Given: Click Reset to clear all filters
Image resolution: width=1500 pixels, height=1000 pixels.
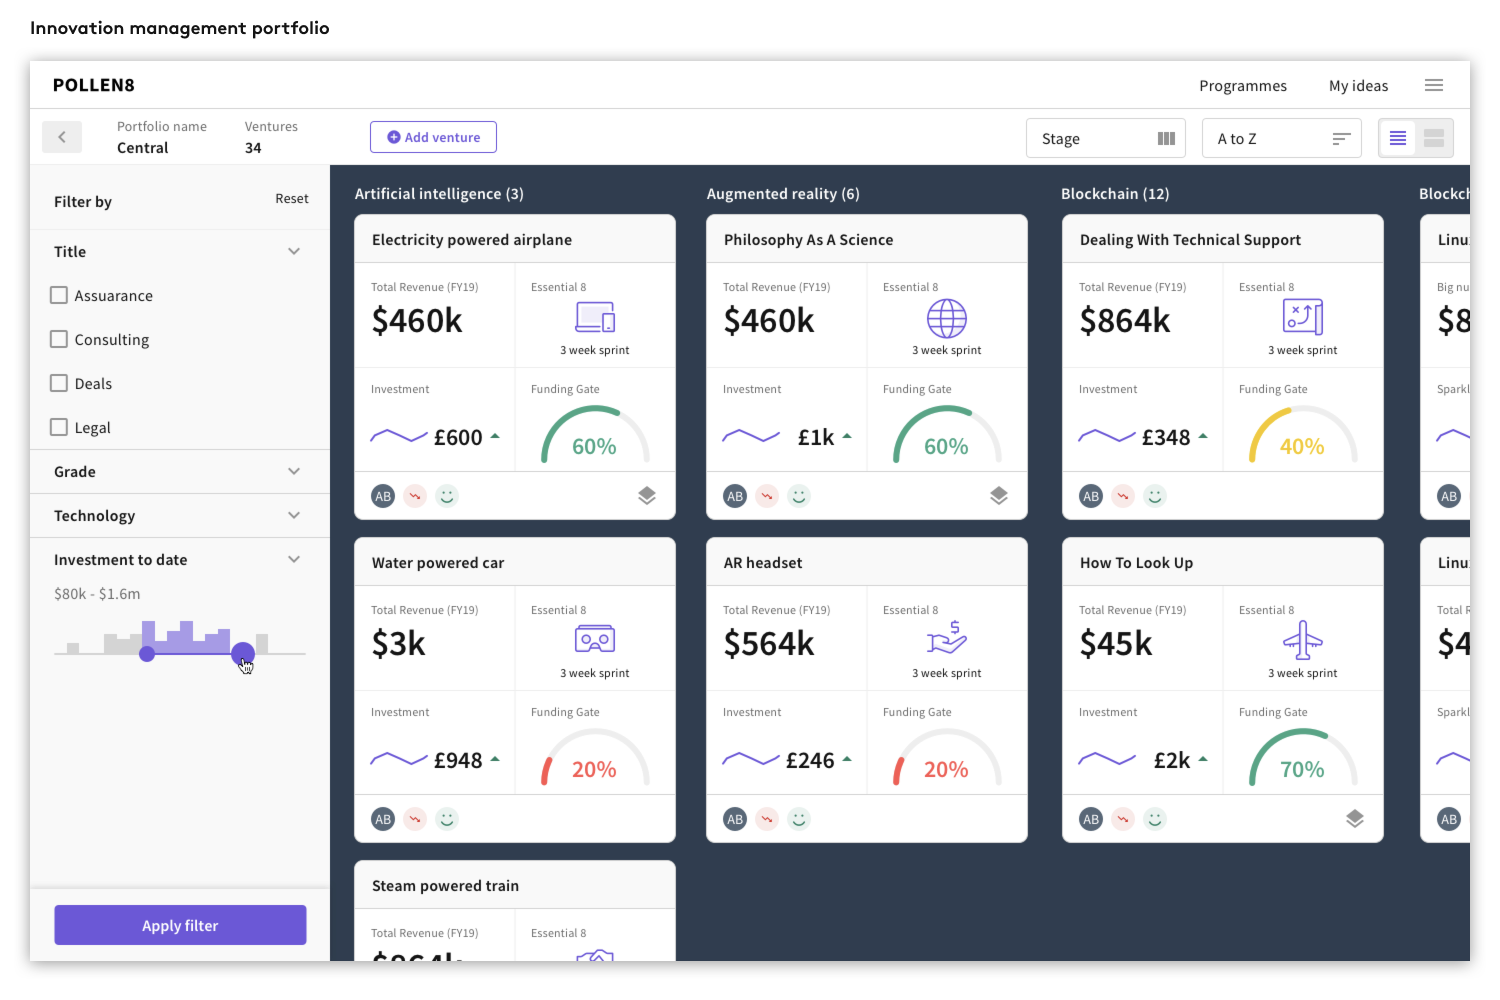Looking at the screenshot, I should pos(292,198).
